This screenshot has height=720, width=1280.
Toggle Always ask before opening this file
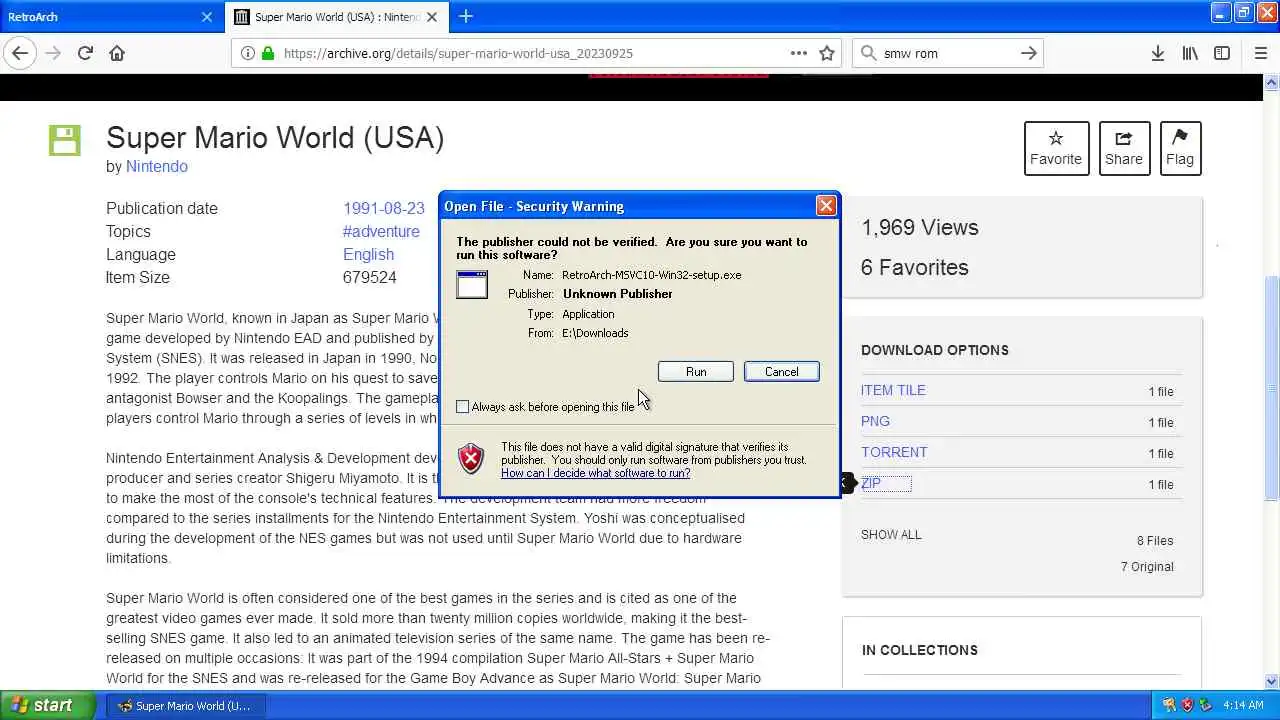coord(462,407)
